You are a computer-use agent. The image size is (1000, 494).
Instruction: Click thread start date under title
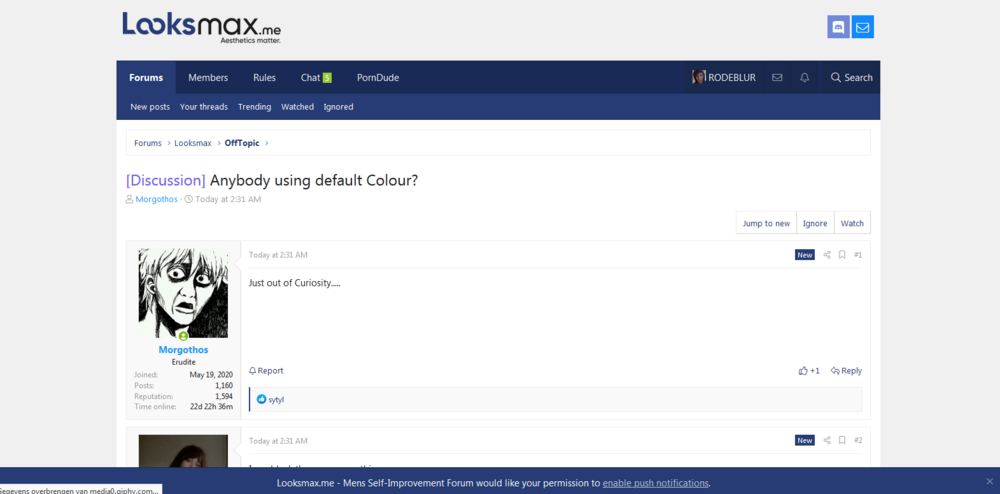point(228,200)
